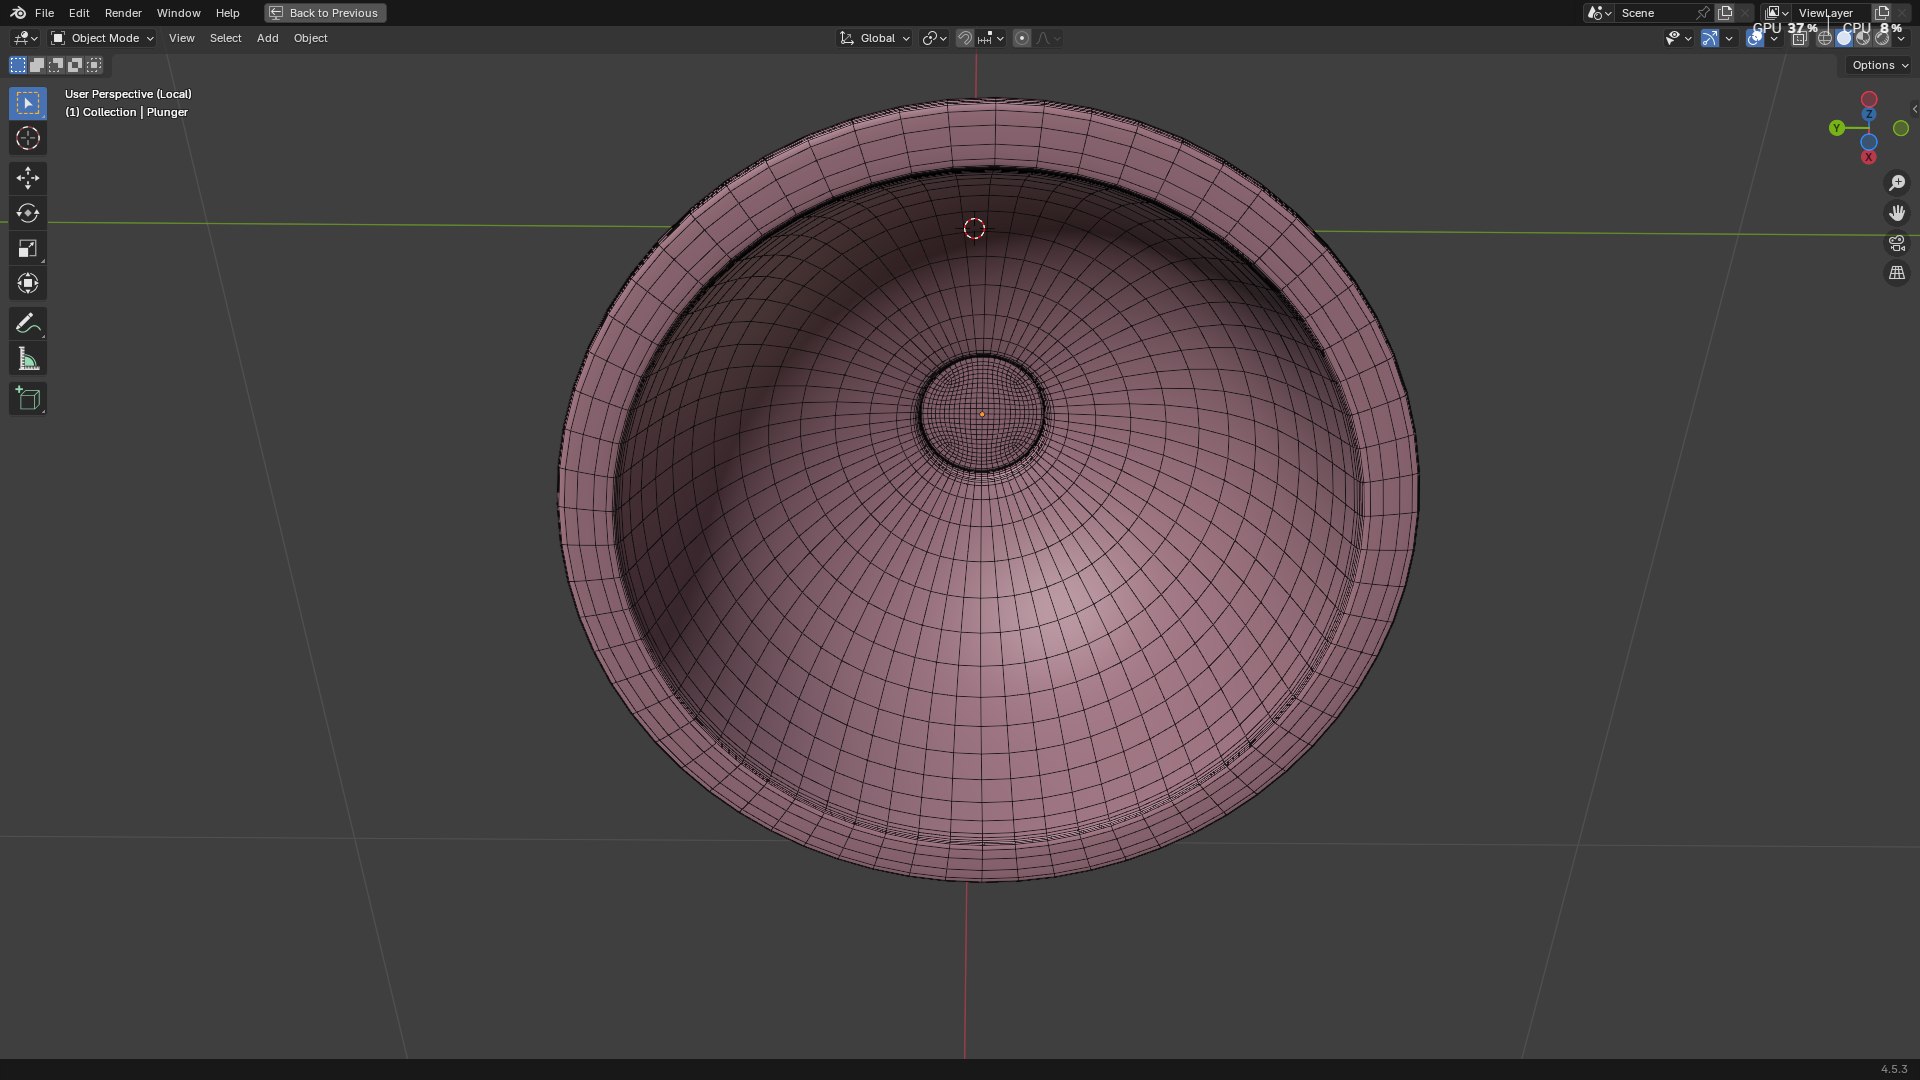Click the Back to Previous button
1920x1080 pixels.
[x=325, y=13]
